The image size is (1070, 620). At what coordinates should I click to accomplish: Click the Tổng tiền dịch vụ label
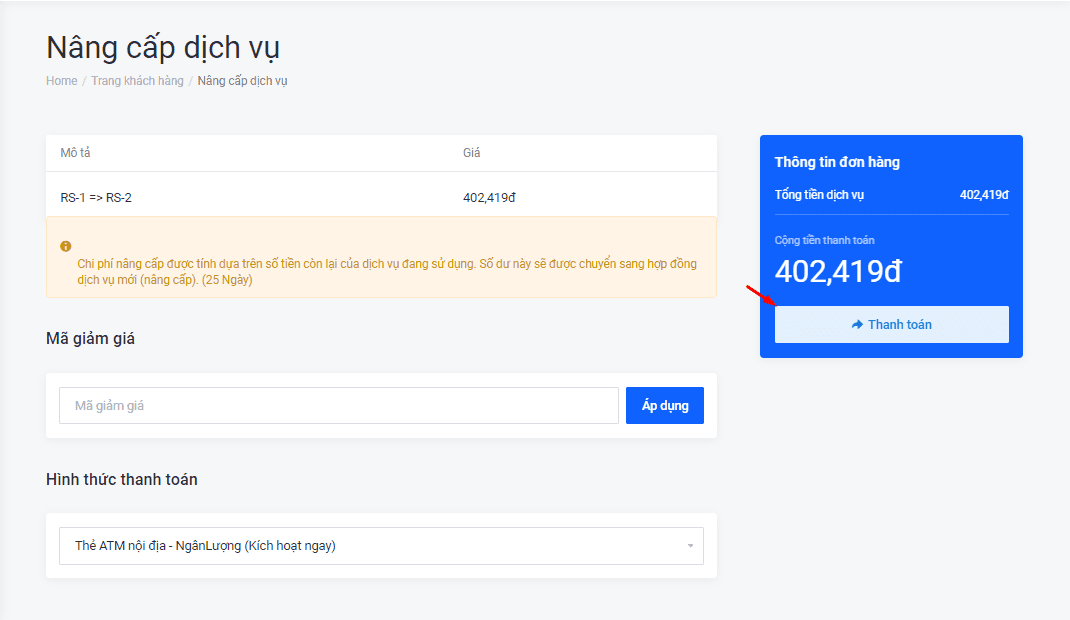click(x=819, y=195)
